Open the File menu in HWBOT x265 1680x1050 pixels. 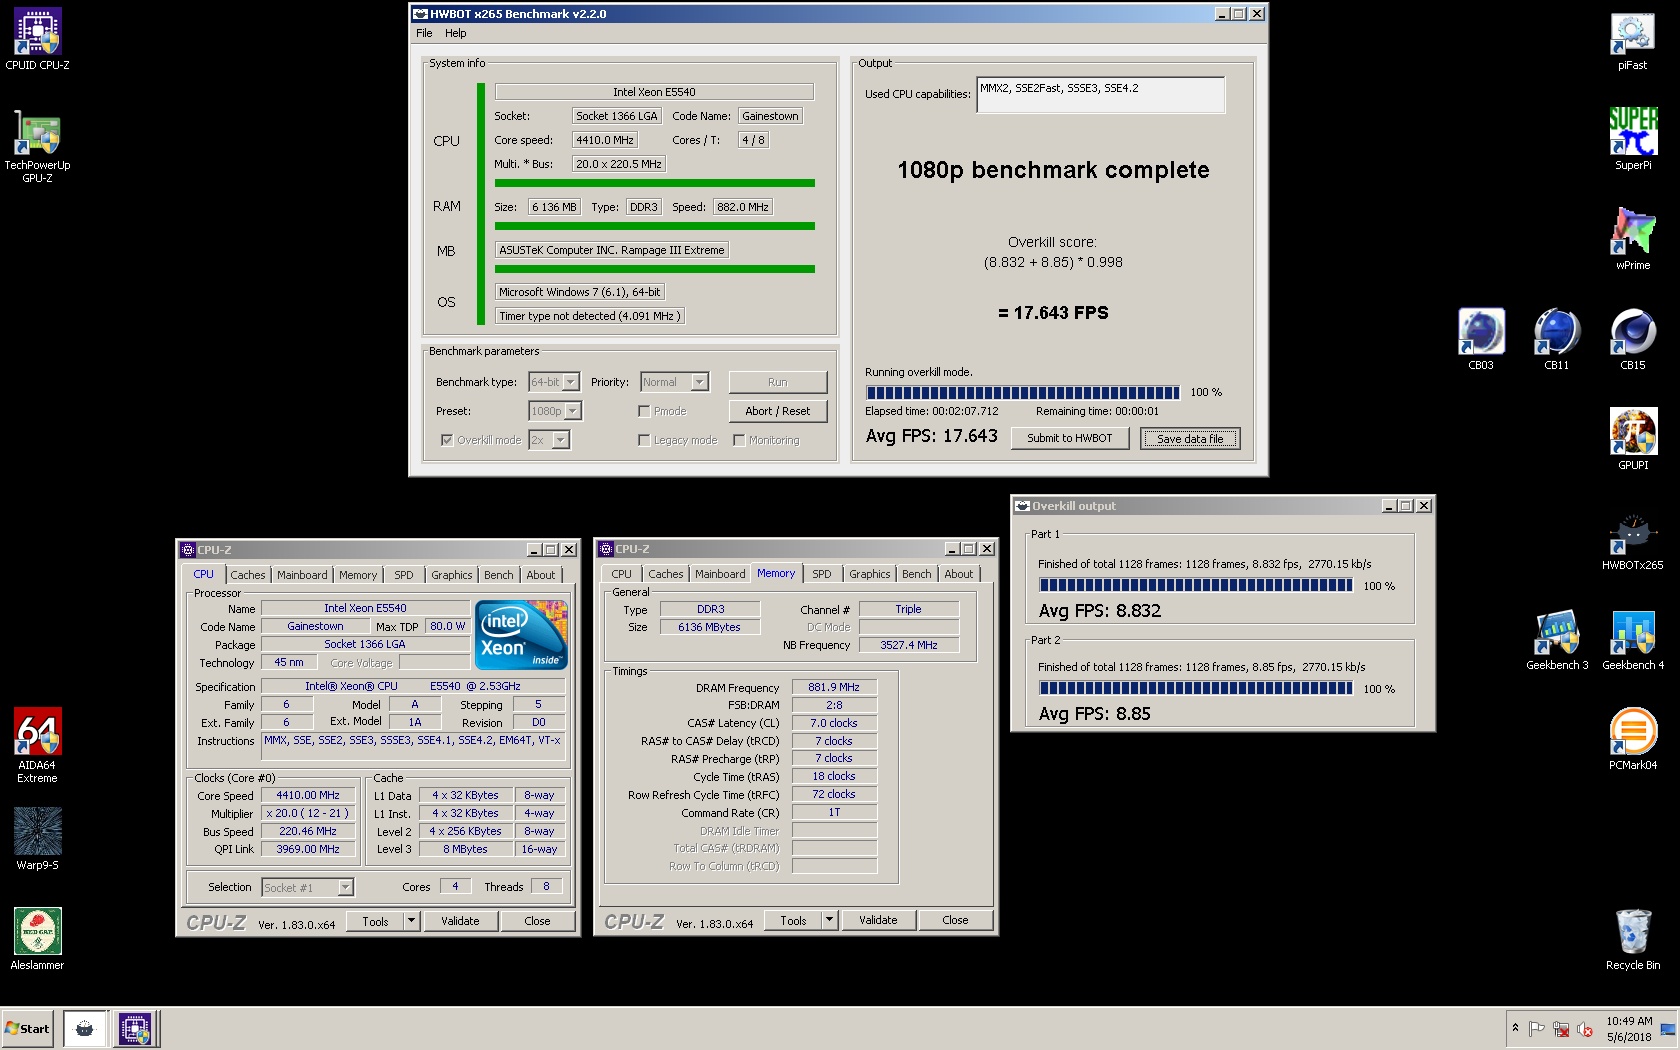pos(424,33)
